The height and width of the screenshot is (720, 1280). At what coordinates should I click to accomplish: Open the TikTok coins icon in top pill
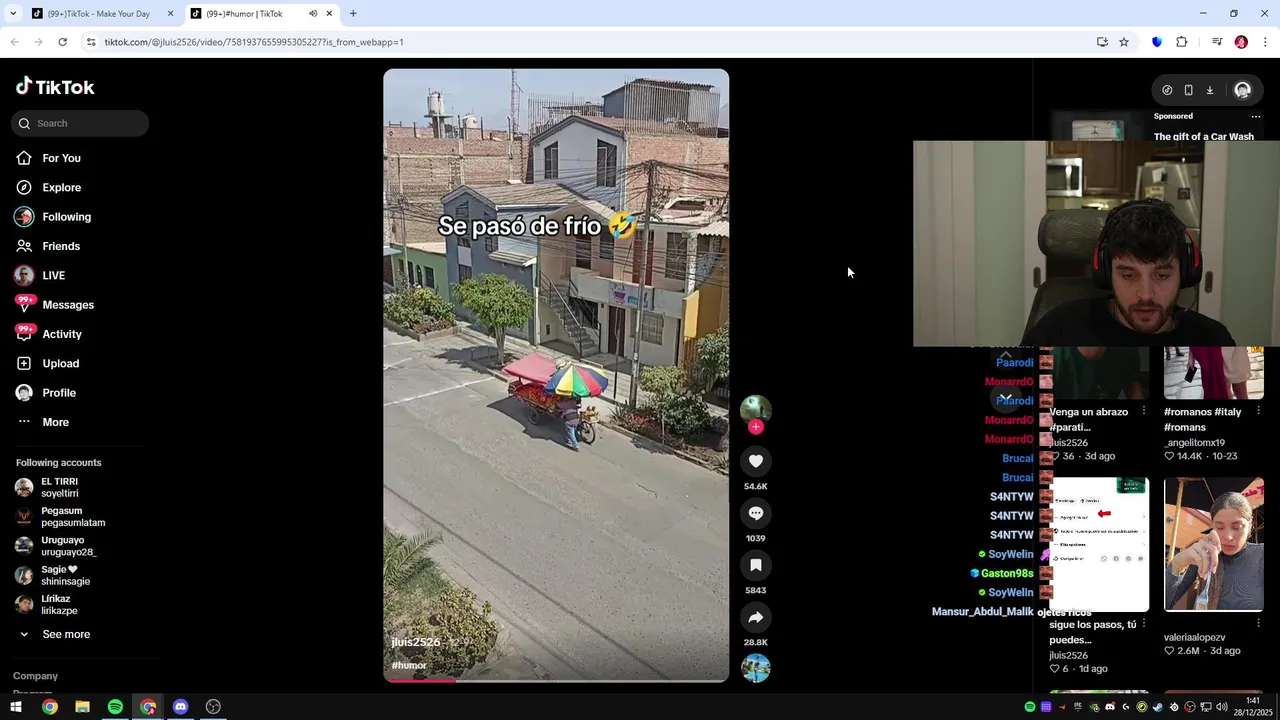(x=1167, y=90)
